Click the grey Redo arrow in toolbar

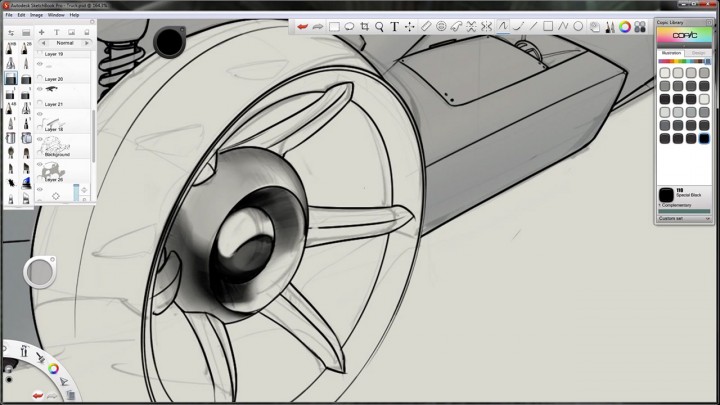(x=318, y=27)
